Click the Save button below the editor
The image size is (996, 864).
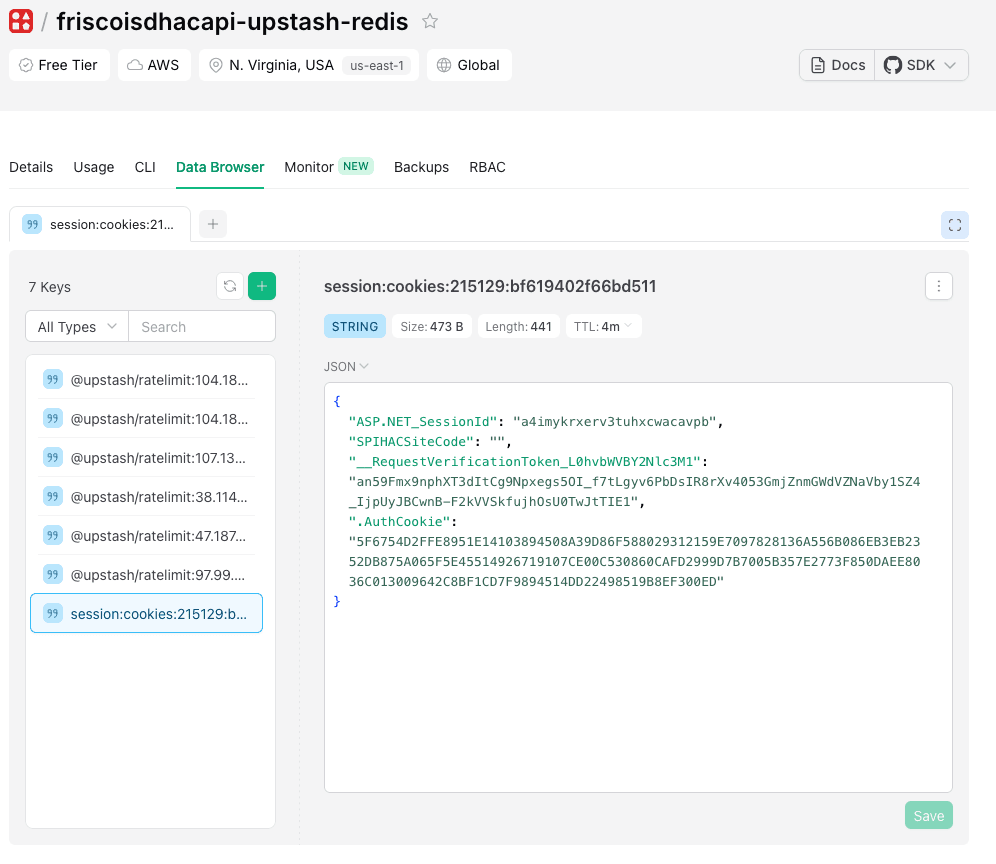click(928, 815)
